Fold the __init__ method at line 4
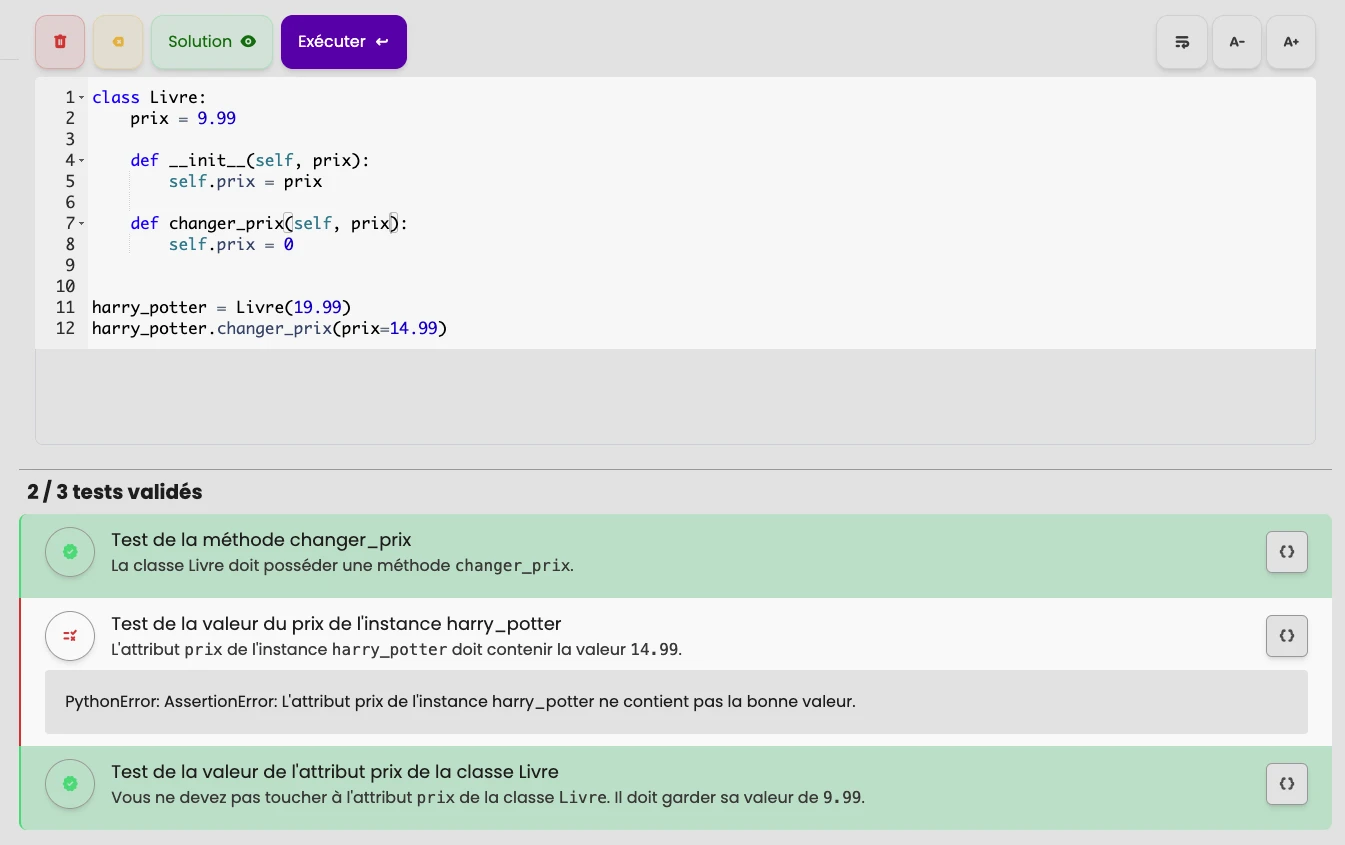 tap(81, 160)
